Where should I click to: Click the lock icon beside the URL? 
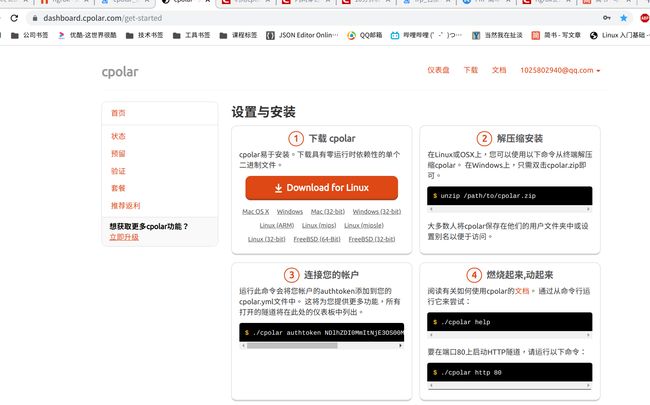35,18
